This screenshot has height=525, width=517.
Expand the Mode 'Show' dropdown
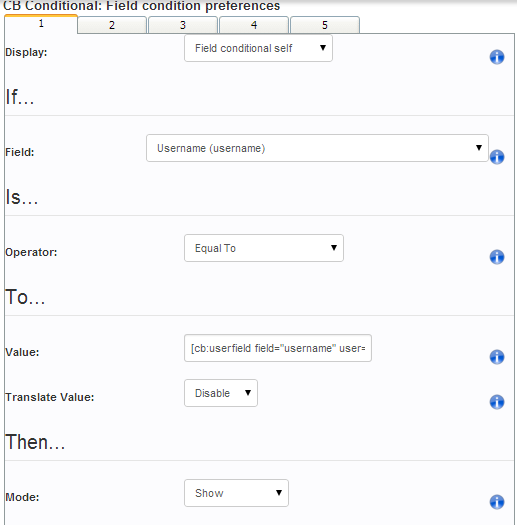pos(236,493)
